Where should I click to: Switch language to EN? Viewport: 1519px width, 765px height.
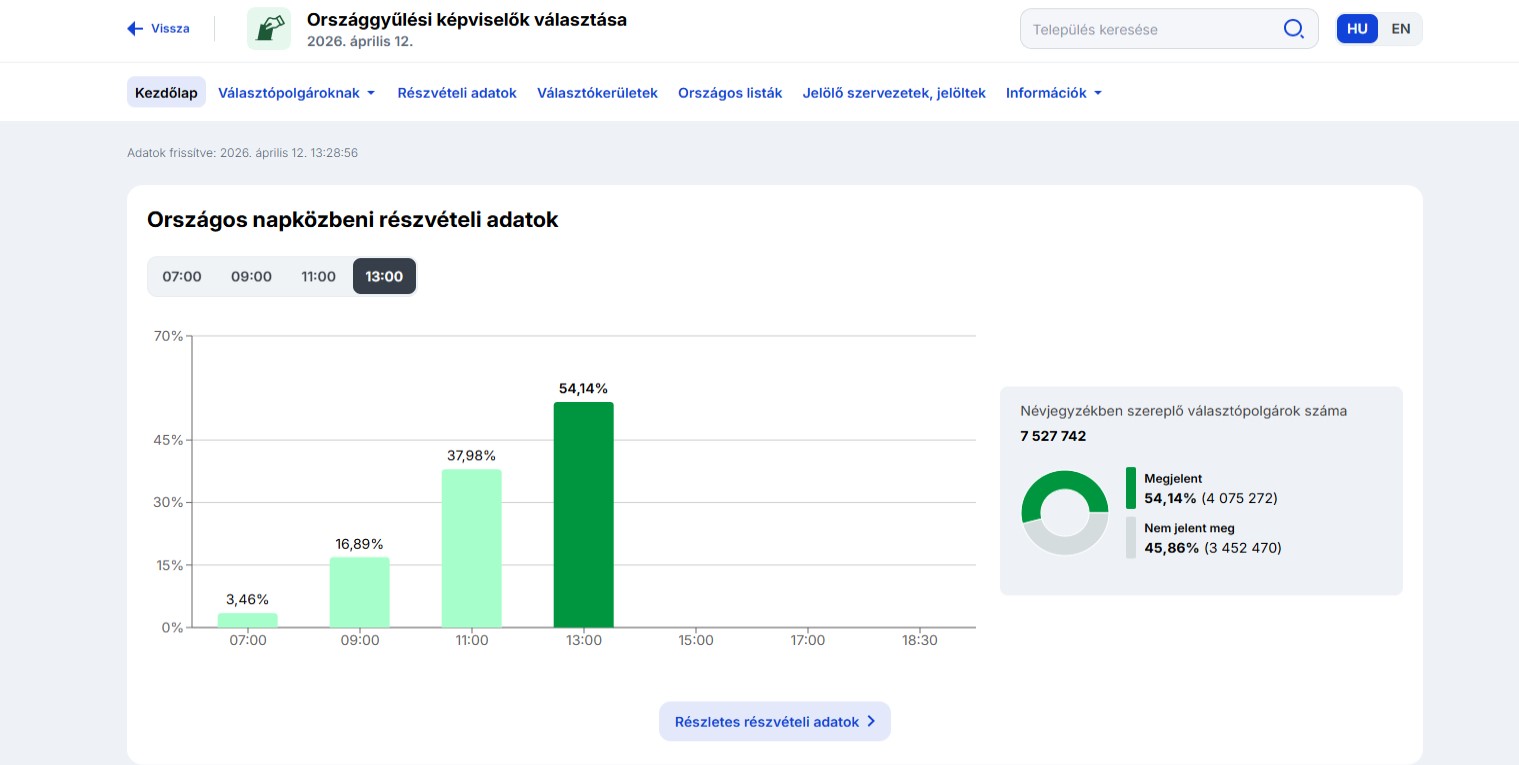click(1400, 29)
